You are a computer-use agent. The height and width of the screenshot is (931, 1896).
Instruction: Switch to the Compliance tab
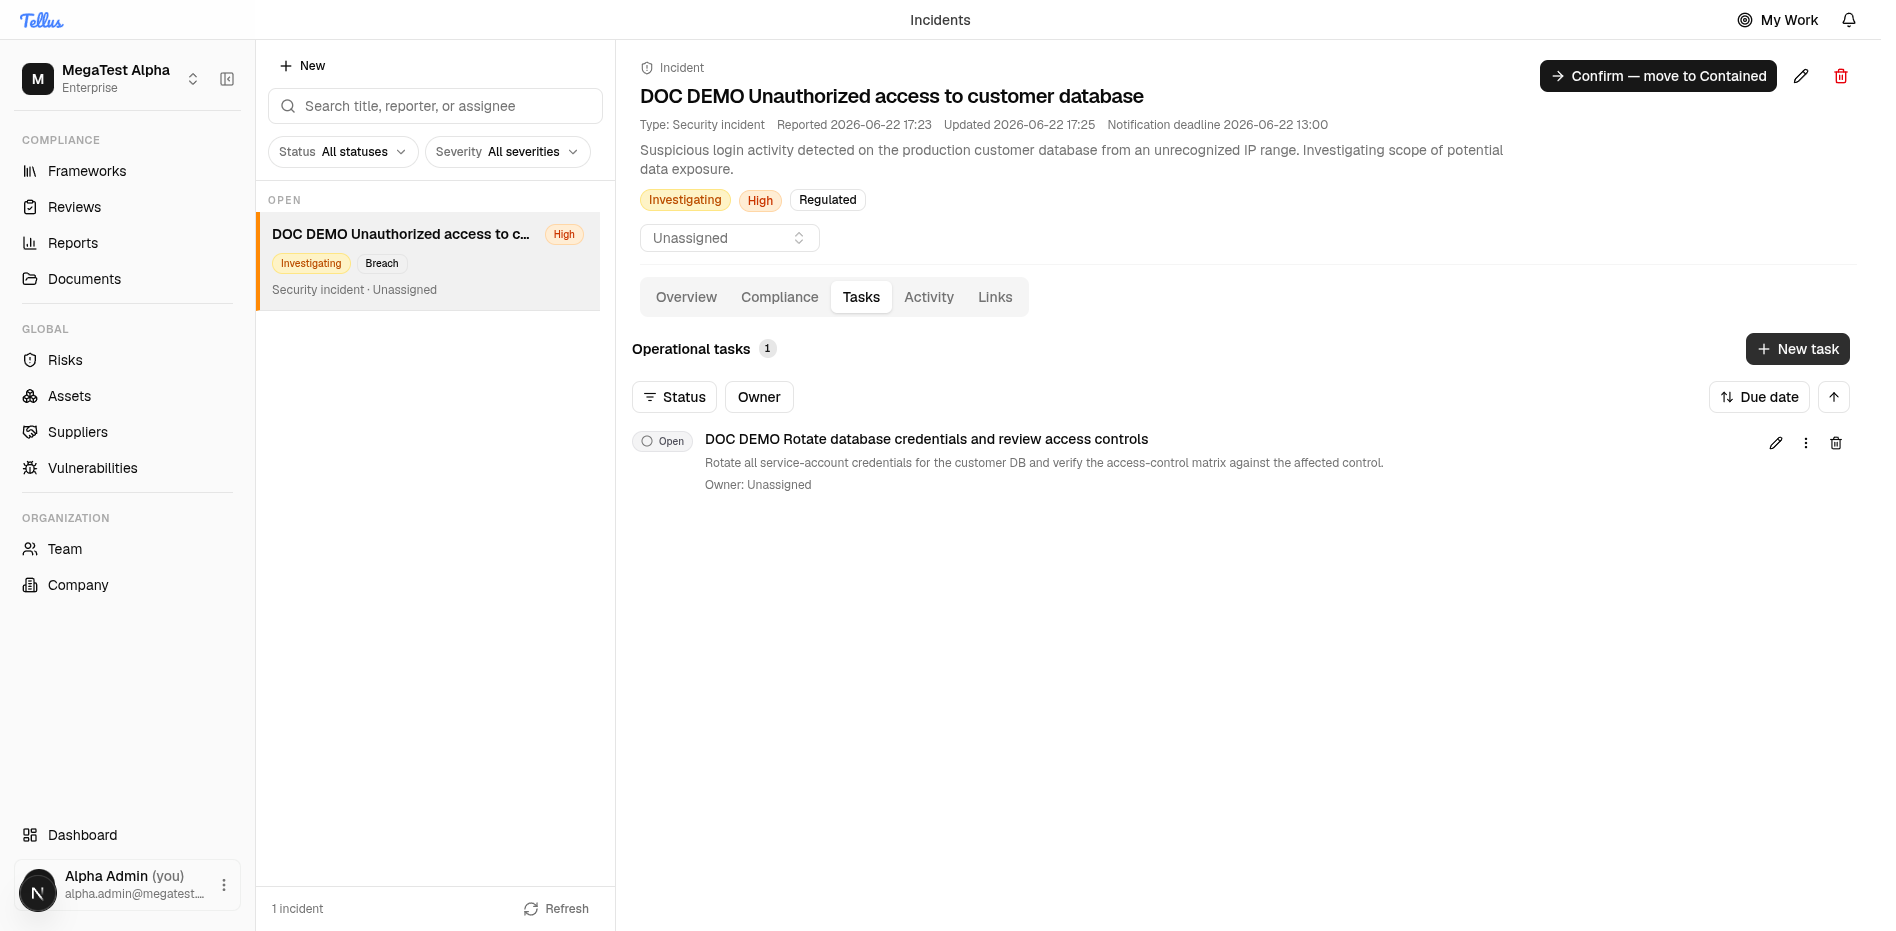pos(780,297)
